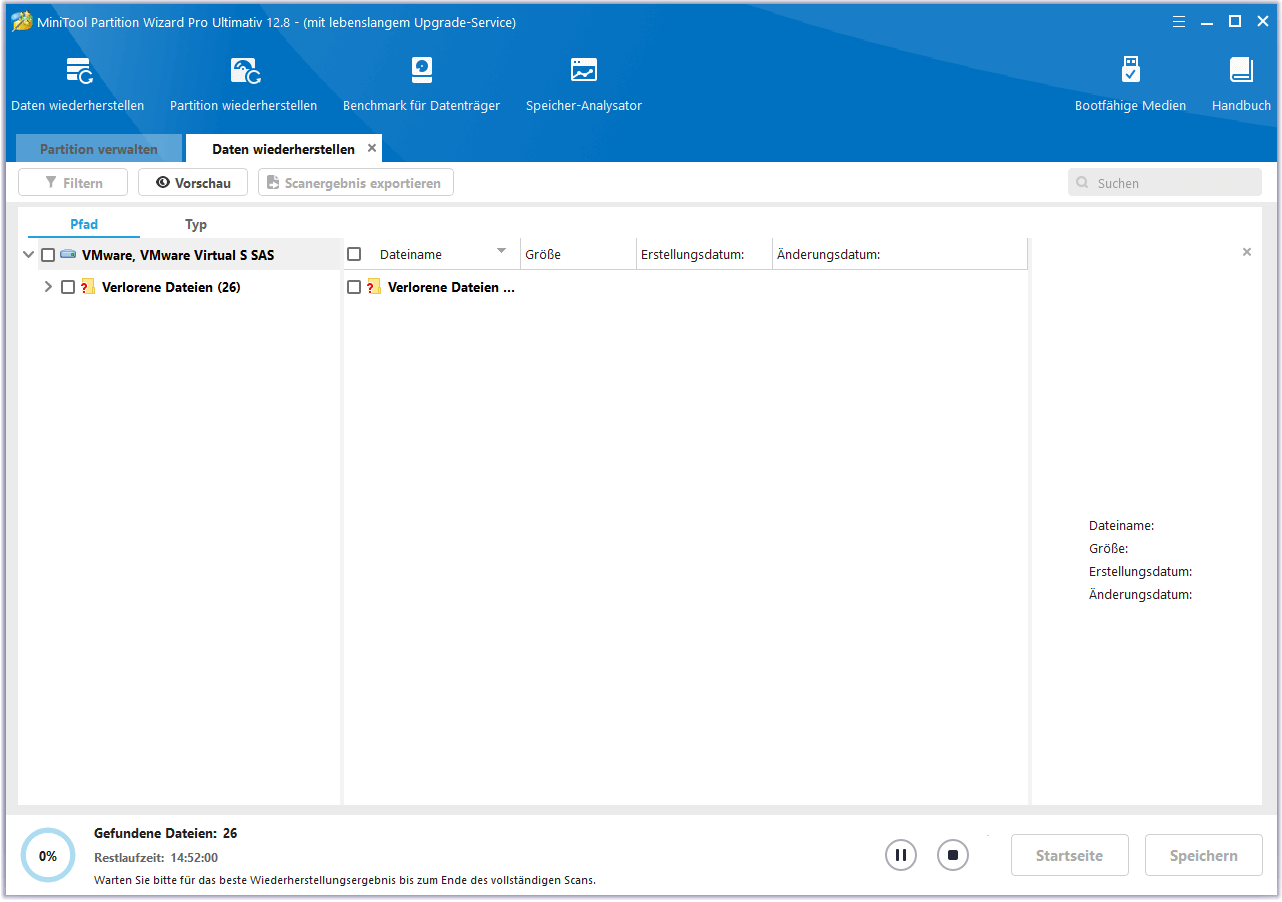
Task: Sort by the Dateiname column header
Action: (432, 254)
